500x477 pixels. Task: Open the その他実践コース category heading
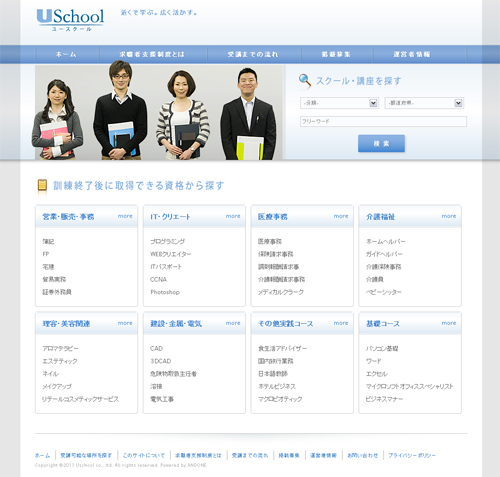(x=286, y=324)
